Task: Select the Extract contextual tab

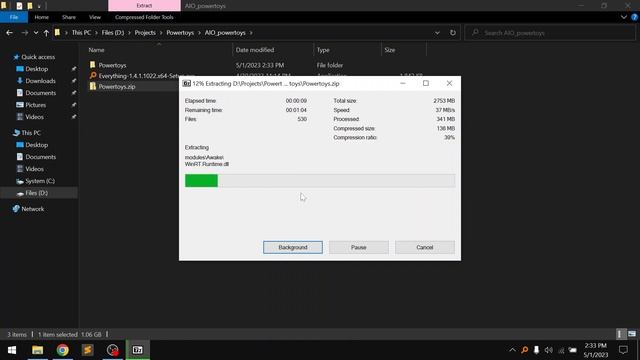Action: point(144,6)
